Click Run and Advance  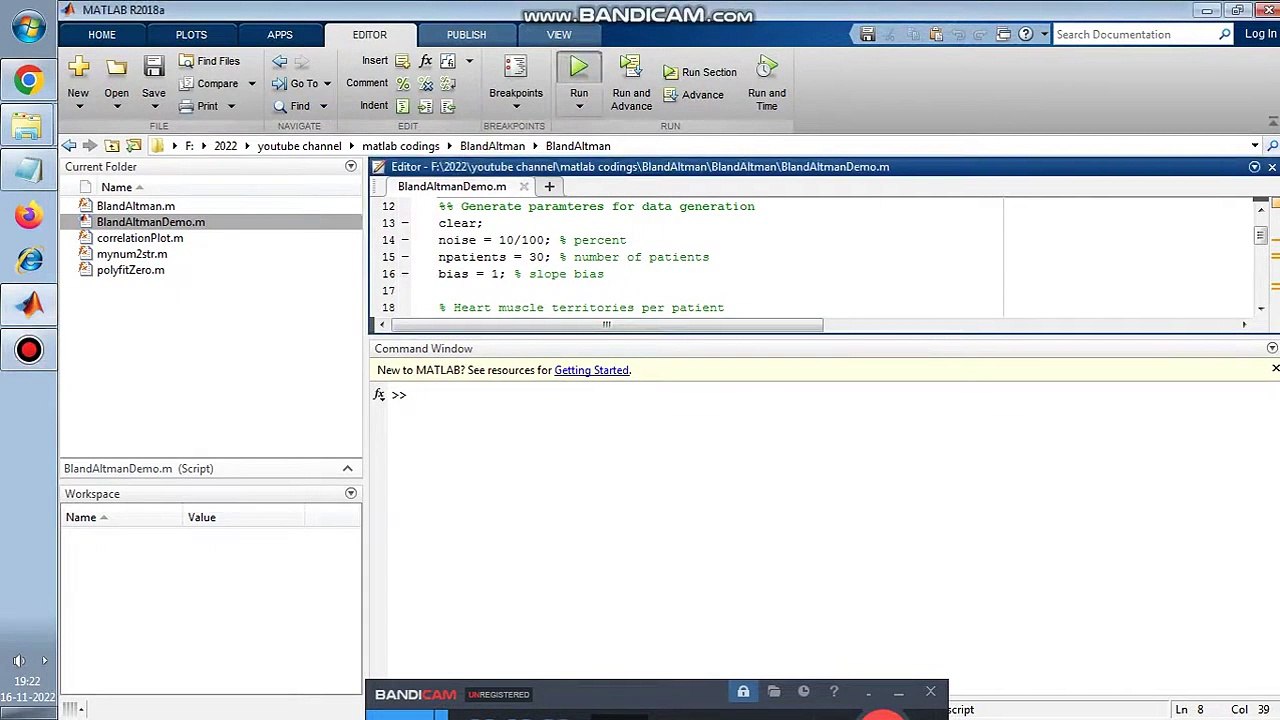coord(631,83)
